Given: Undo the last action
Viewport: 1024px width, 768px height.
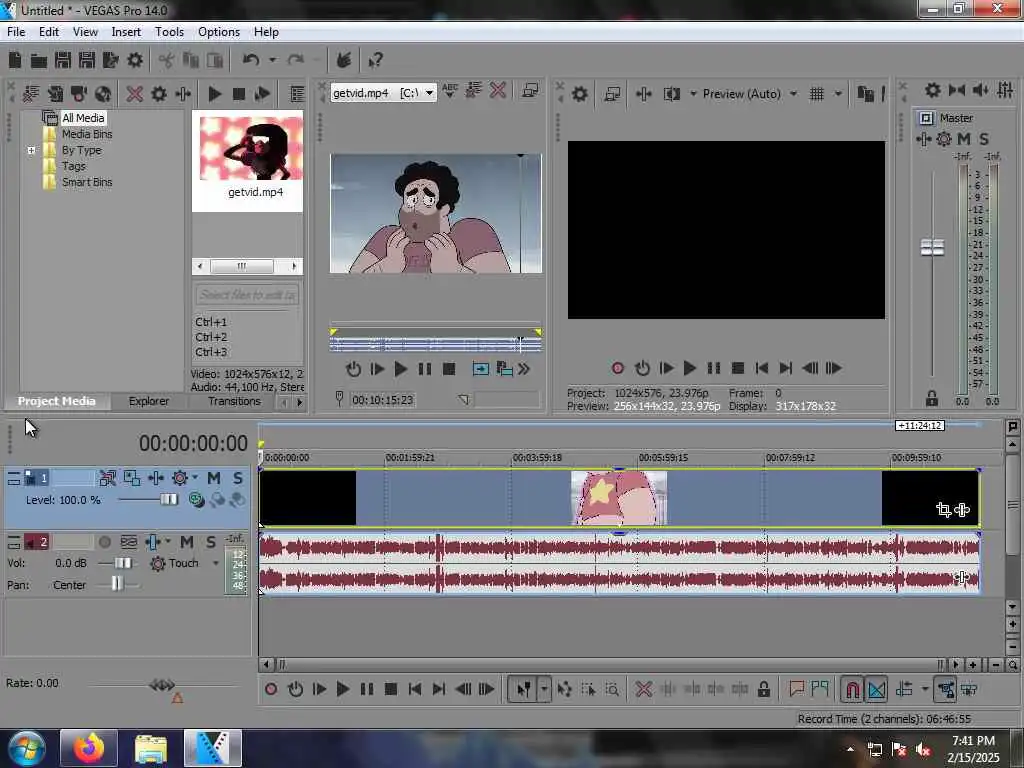Looking at the screenshot, I should (251, 61).
